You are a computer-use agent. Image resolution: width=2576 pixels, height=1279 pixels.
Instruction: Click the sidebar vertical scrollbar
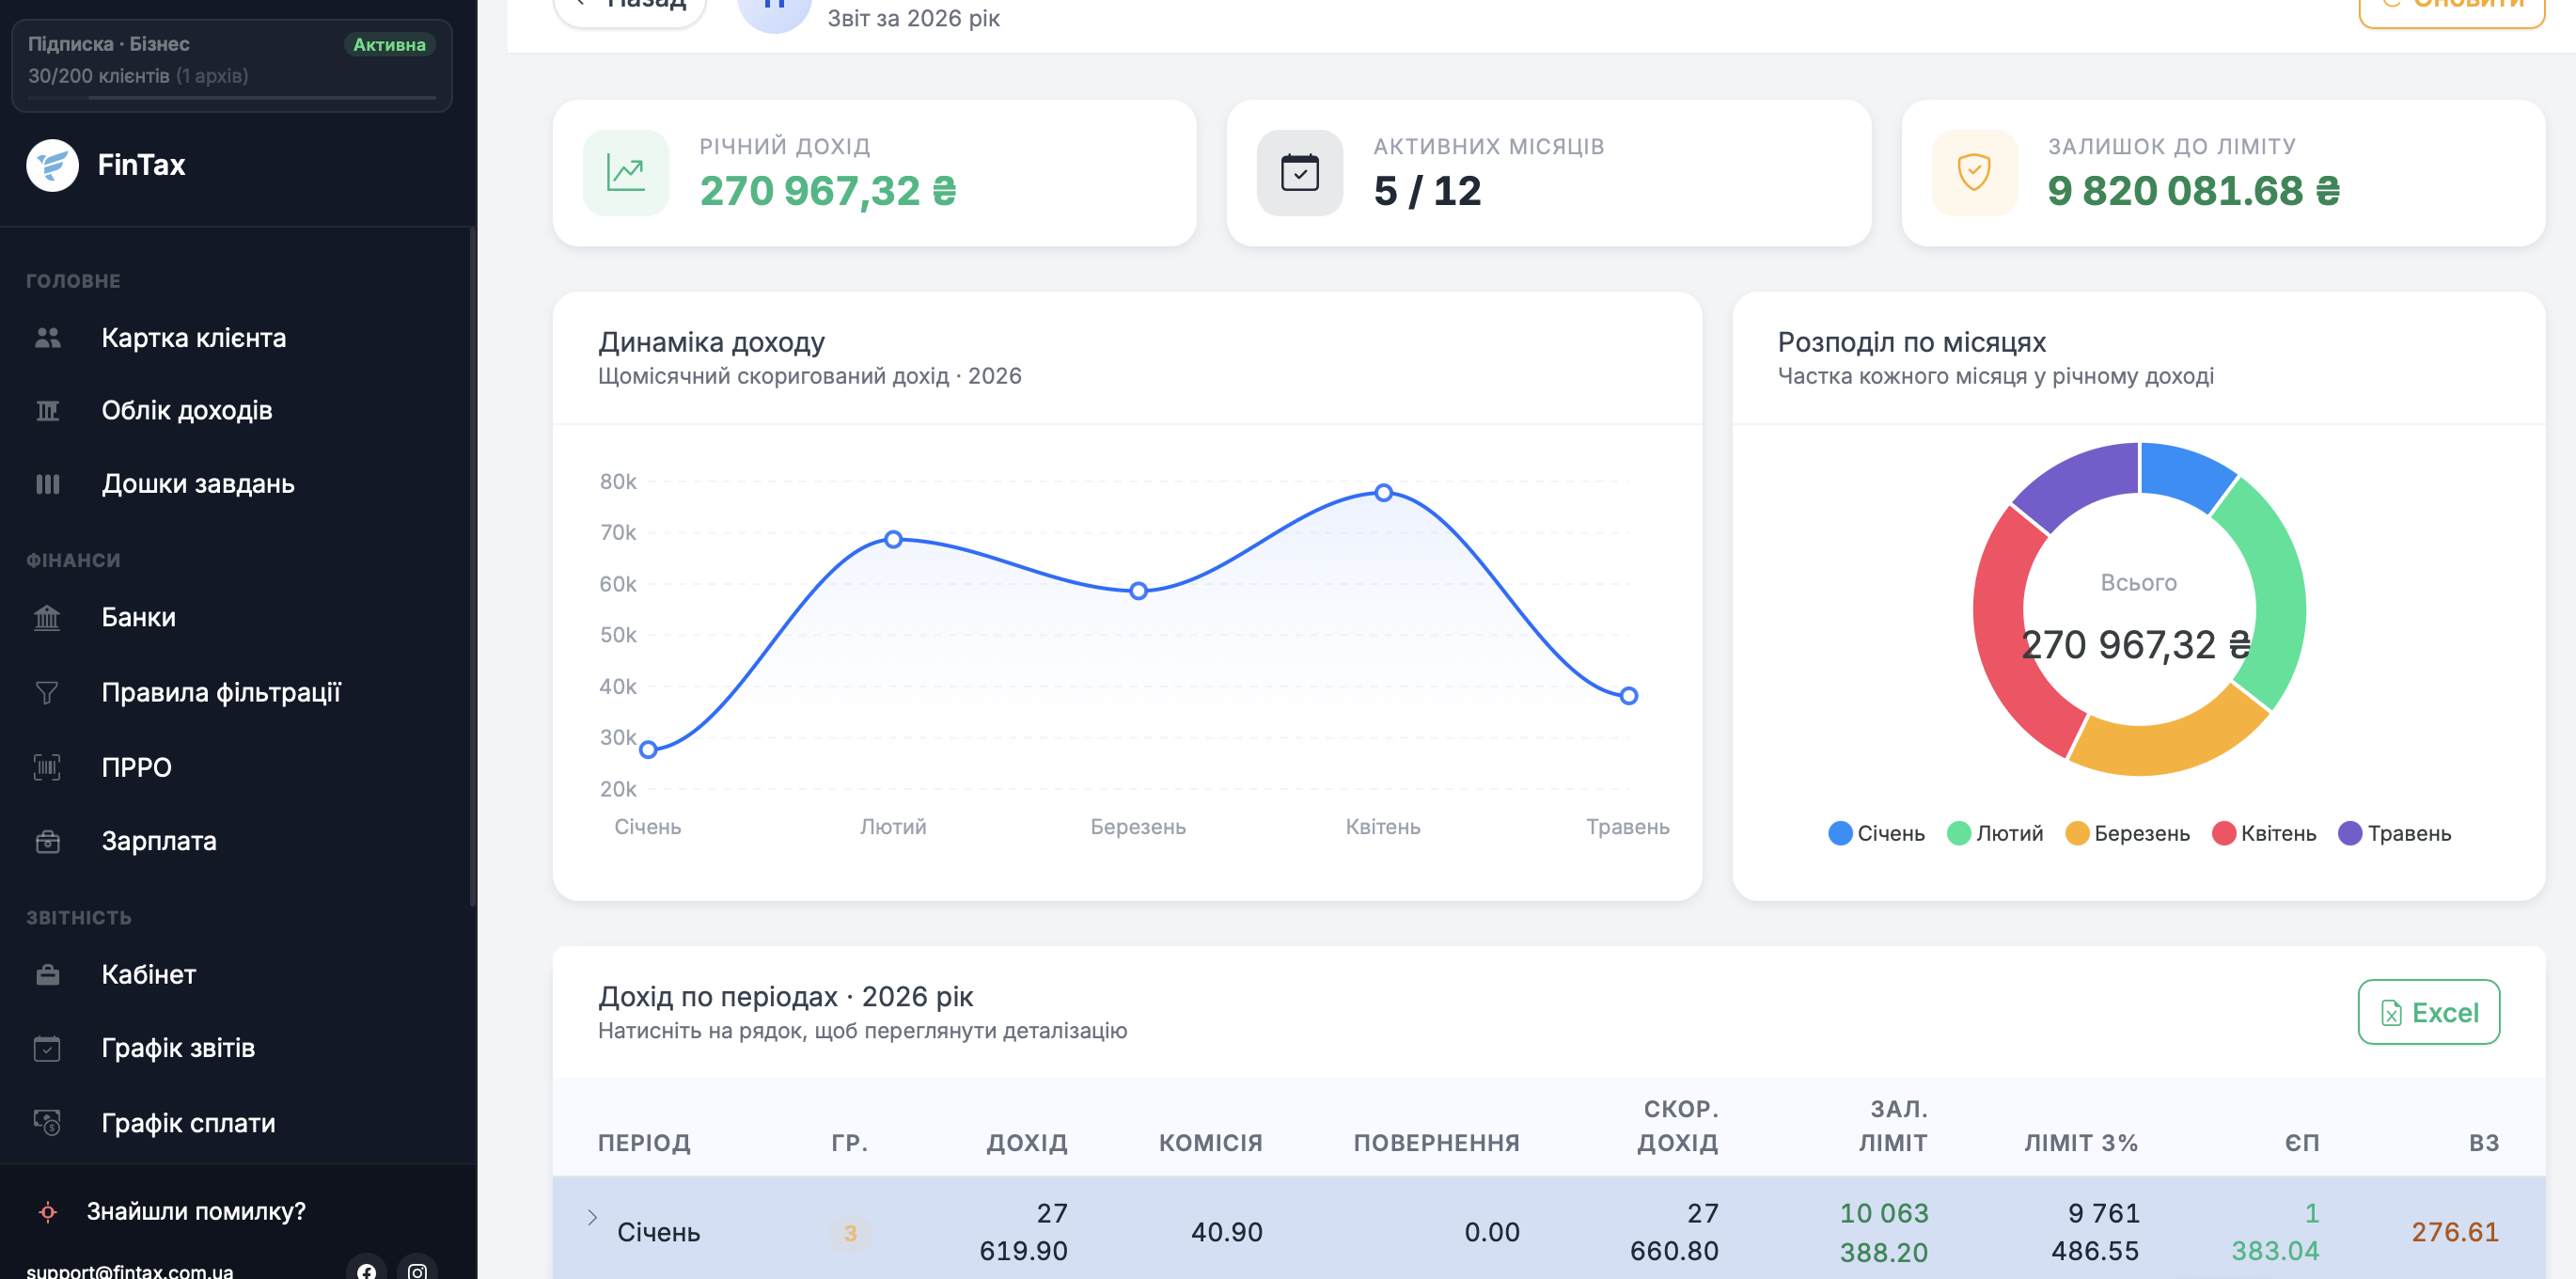pyautogui.click(x=472, y=567)
